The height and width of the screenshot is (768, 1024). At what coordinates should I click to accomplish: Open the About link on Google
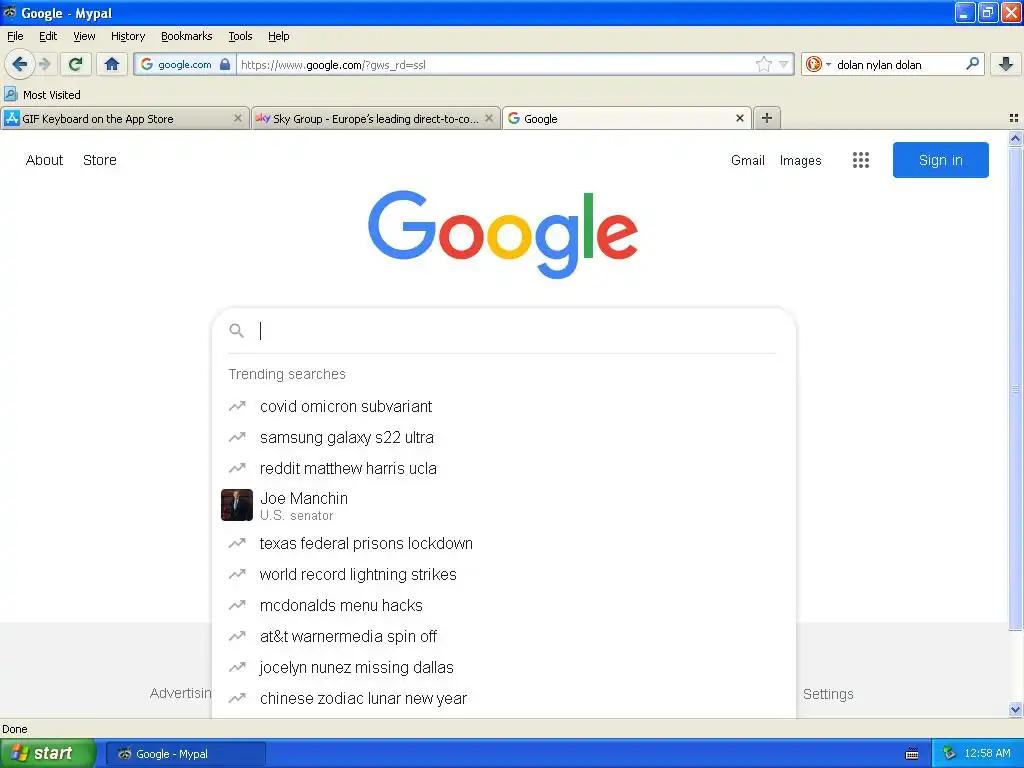[44, 160]
